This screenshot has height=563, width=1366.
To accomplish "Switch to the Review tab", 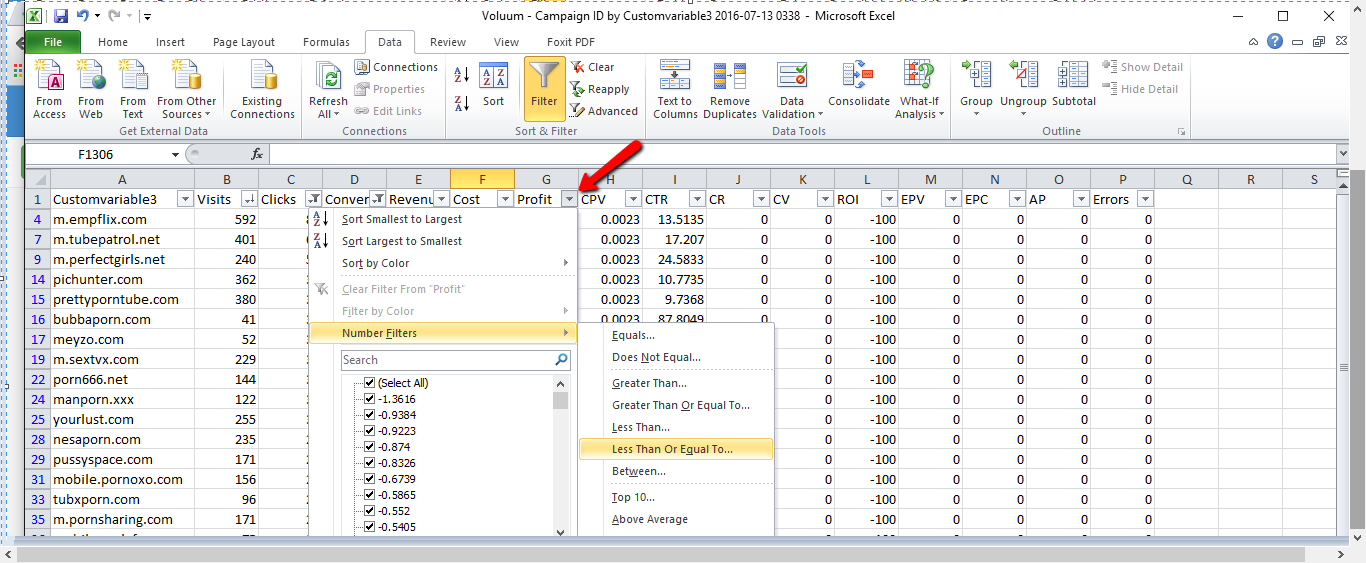I will [448, 42].
